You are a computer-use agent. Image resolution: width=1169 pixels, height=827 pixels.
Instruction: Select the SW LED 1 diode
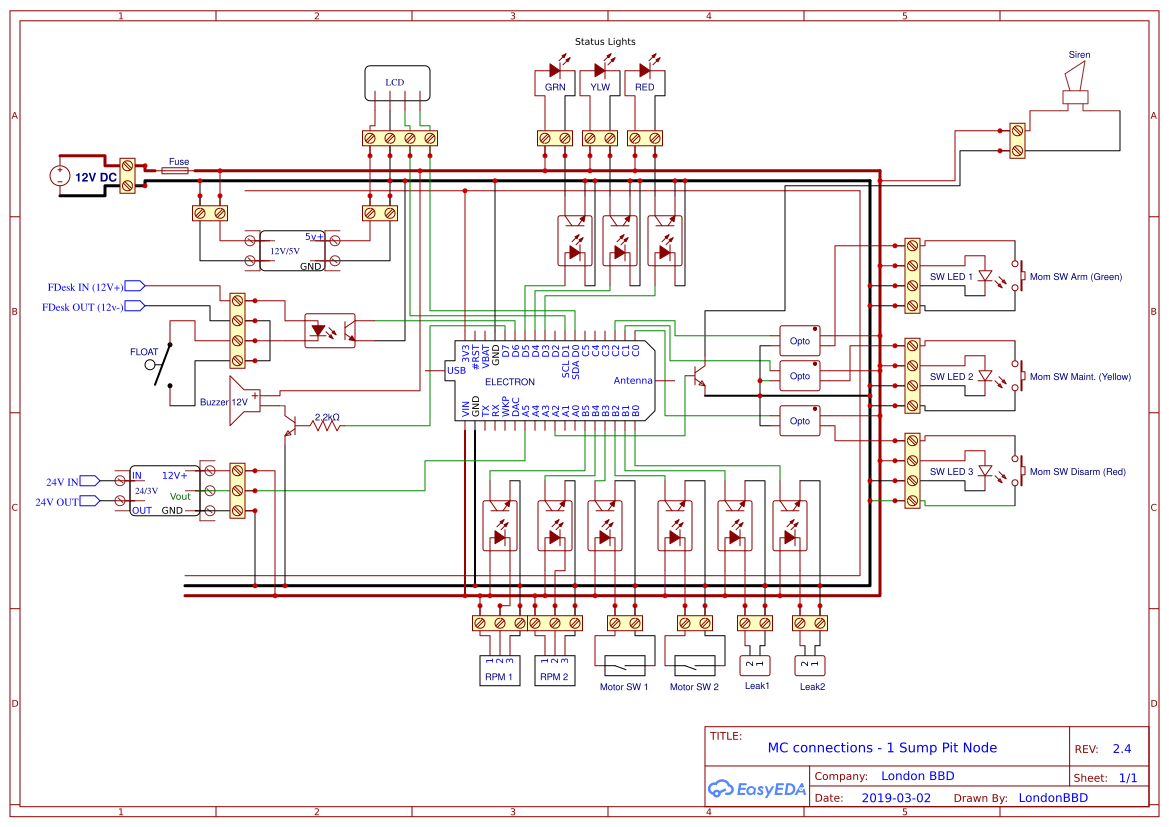point(986,276)
